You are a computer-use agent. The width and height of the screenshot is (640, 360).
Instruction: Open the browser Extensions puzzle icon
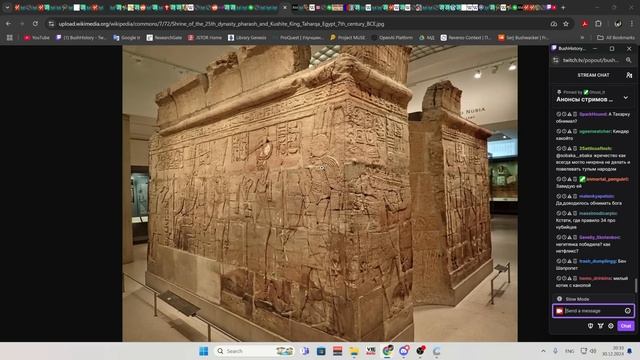(x=598, y=24)
